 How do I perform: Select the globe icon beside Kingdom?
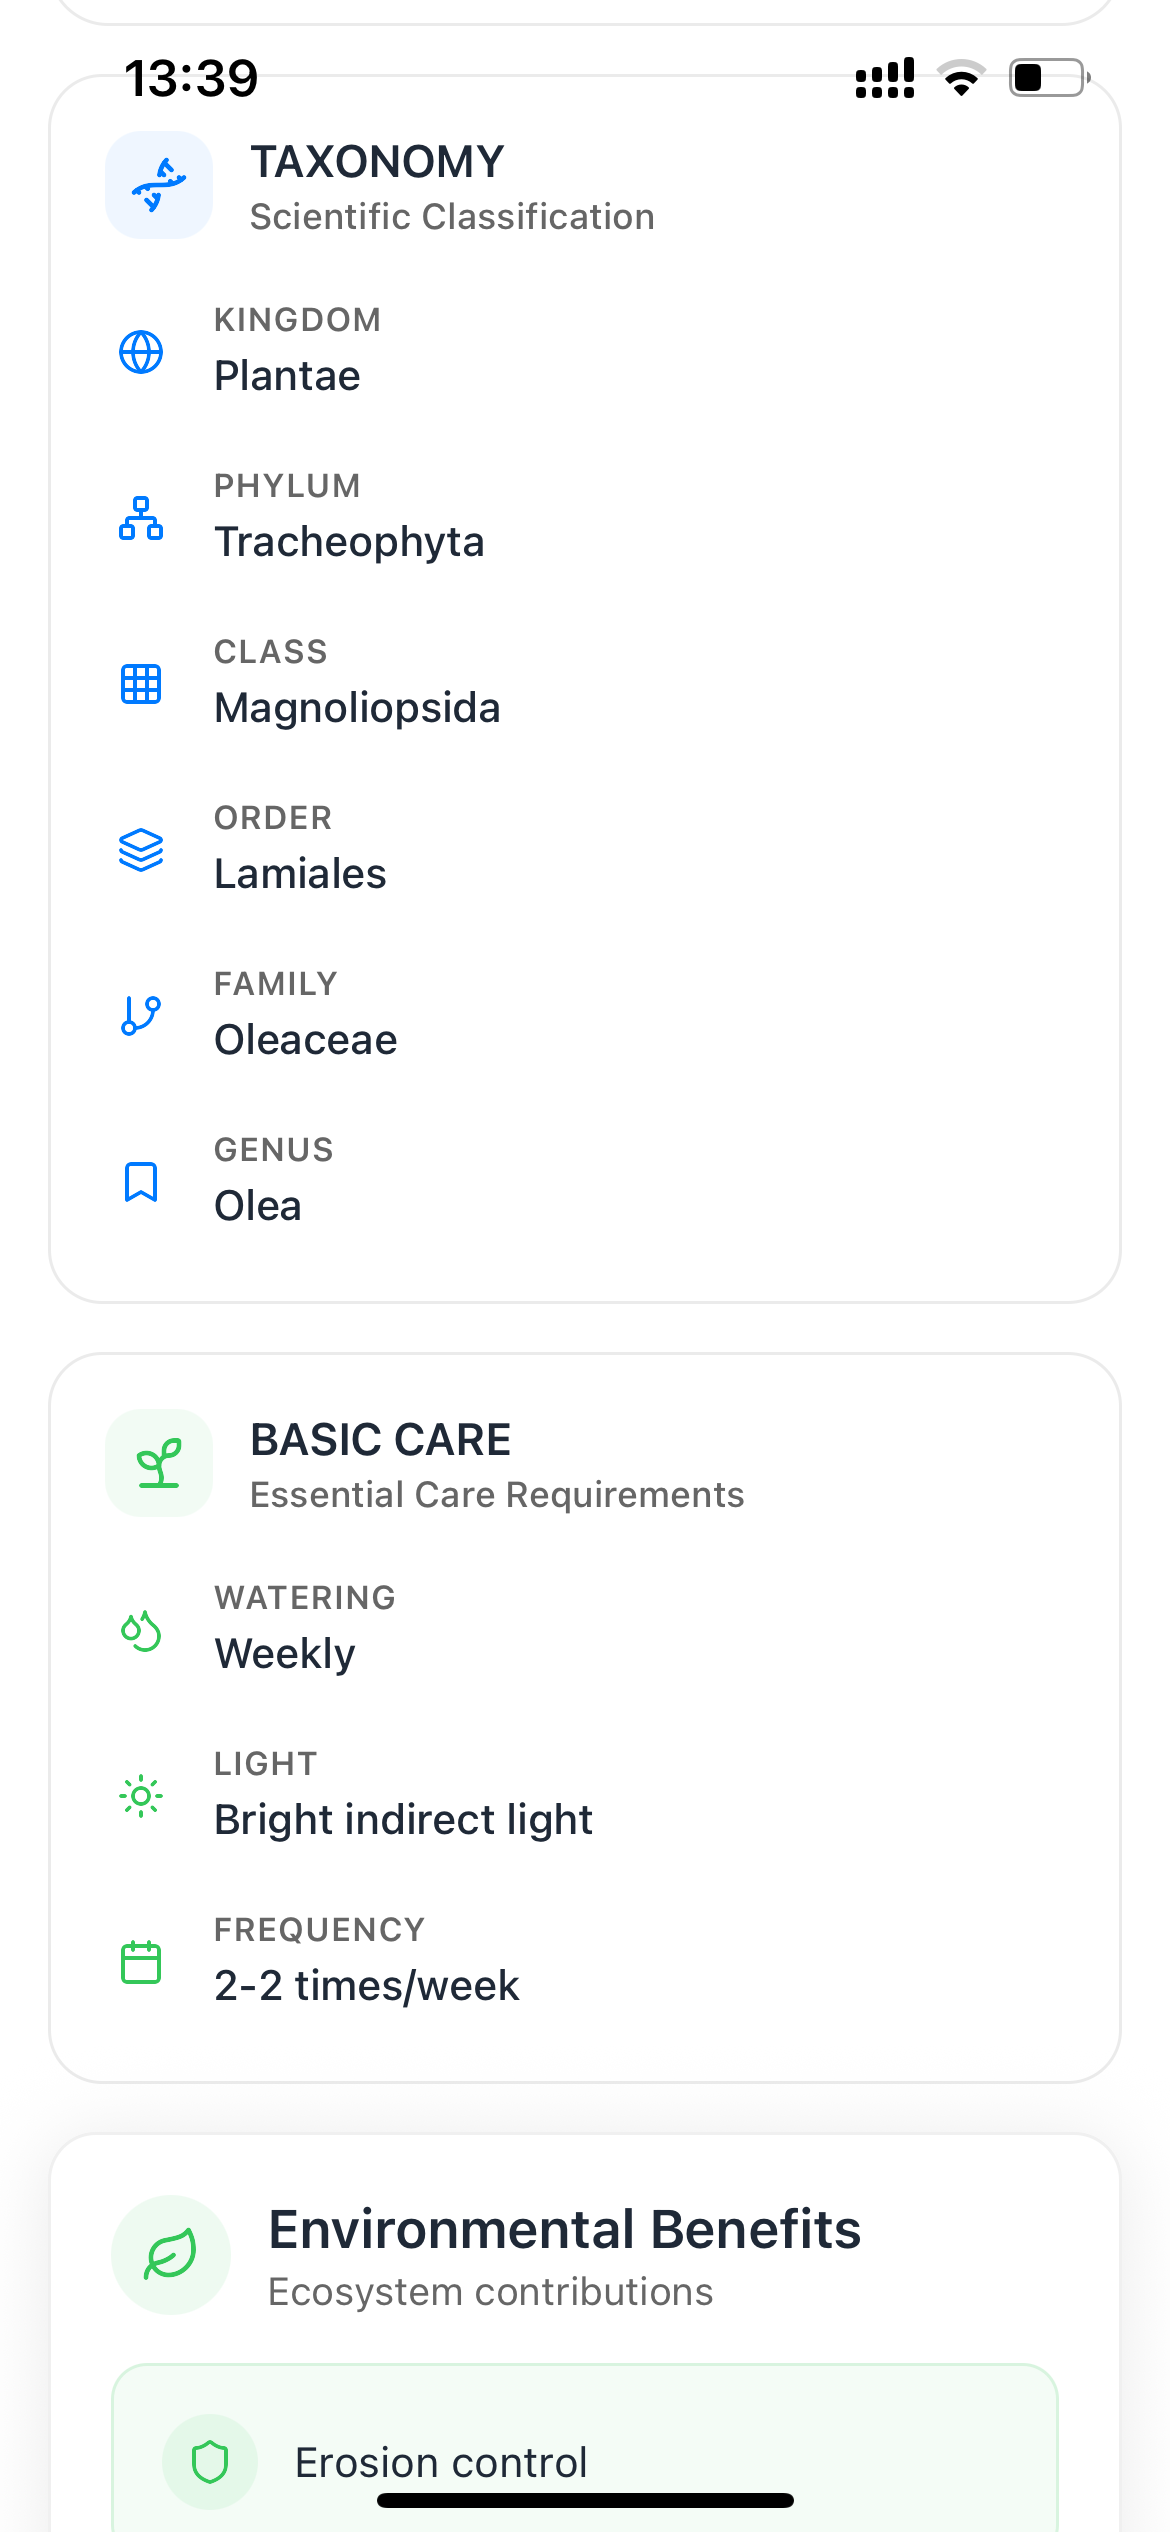141,352
